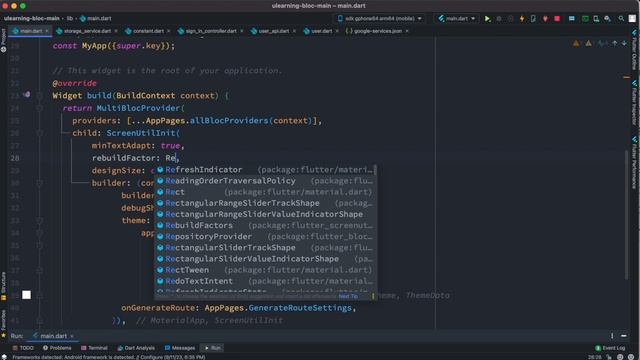640x360 pixels.
Task: Choose Rect completion suggestion
Action: [x=265, y=192]
